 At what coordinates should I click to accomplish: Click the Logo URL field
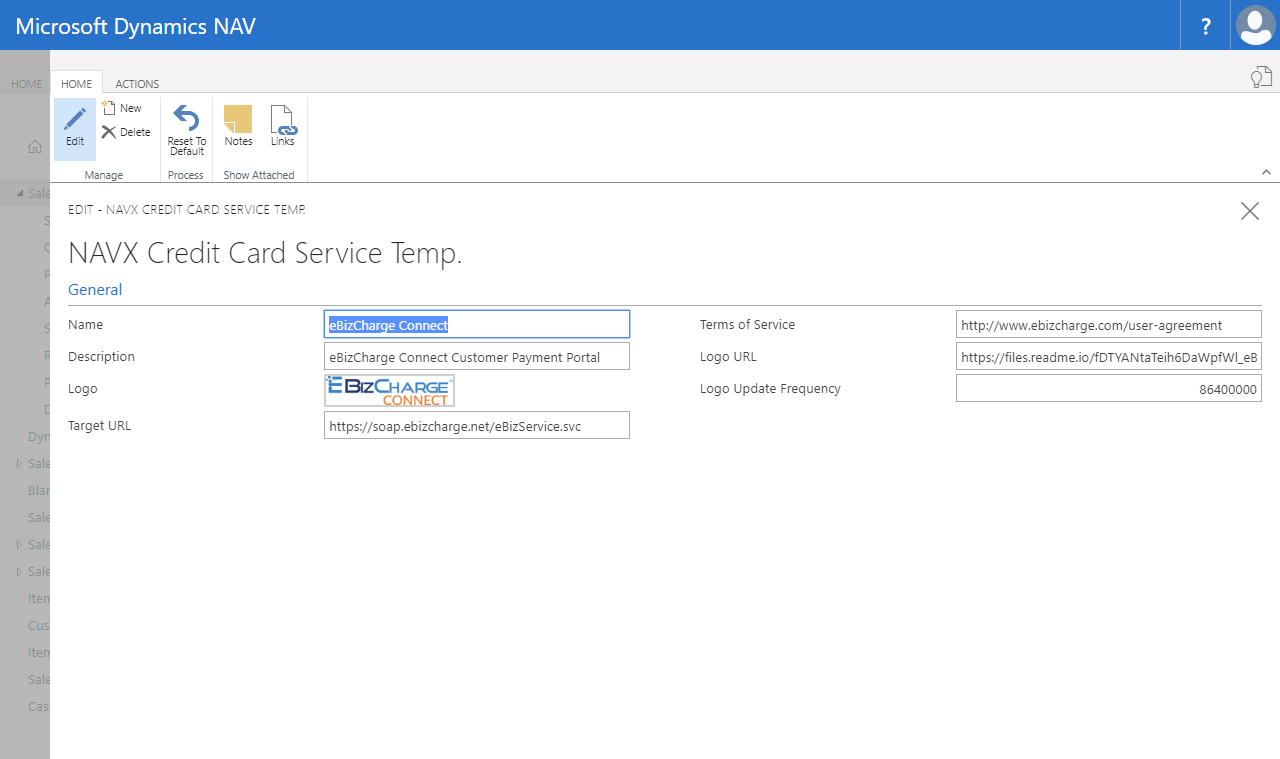[x=1109, y=357]
